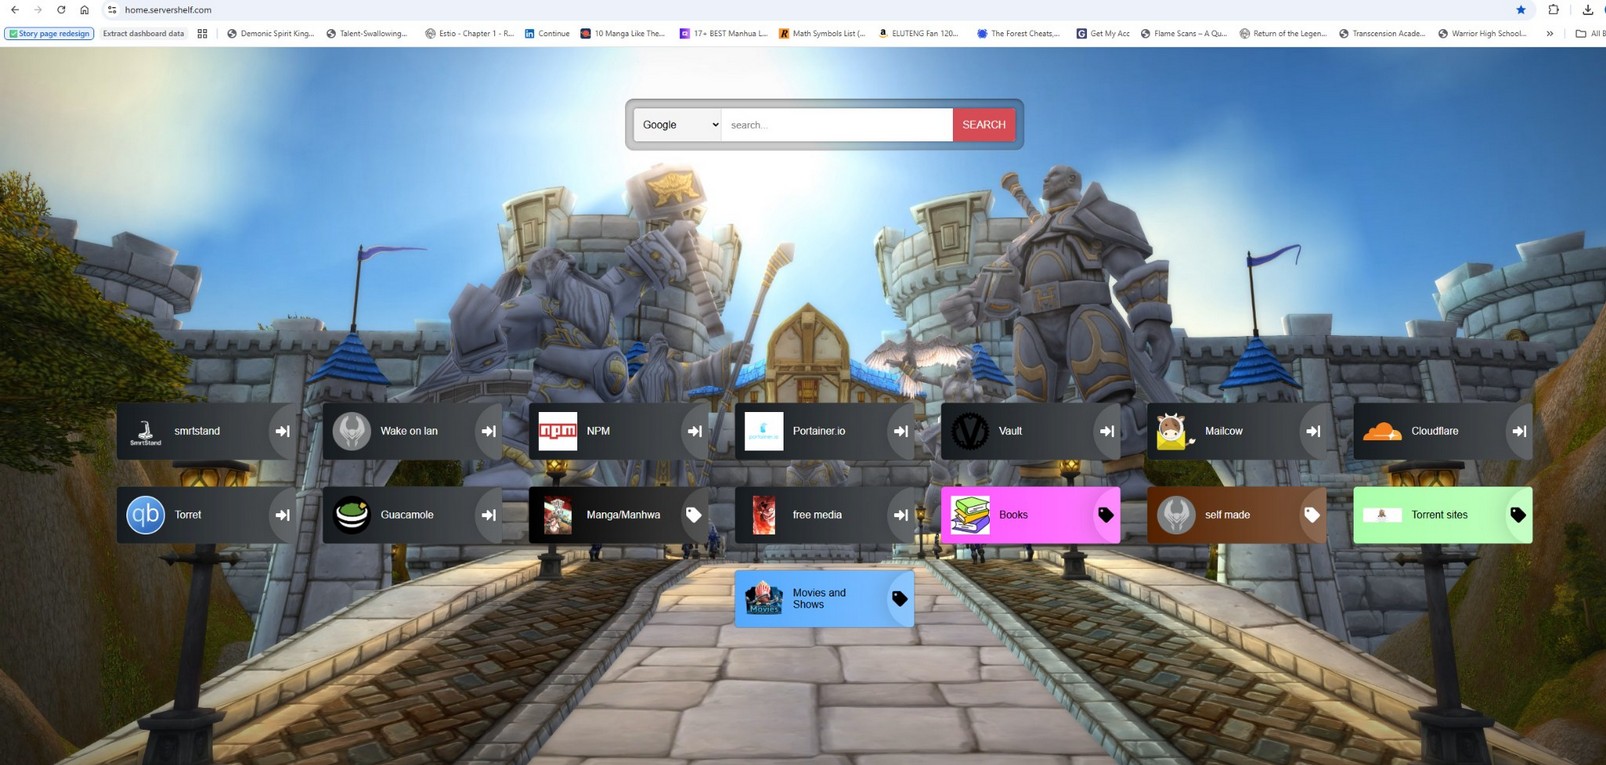The height and width of the screenshot is (765, 1606).
Task: Click the browser home button
Action: 84,10
